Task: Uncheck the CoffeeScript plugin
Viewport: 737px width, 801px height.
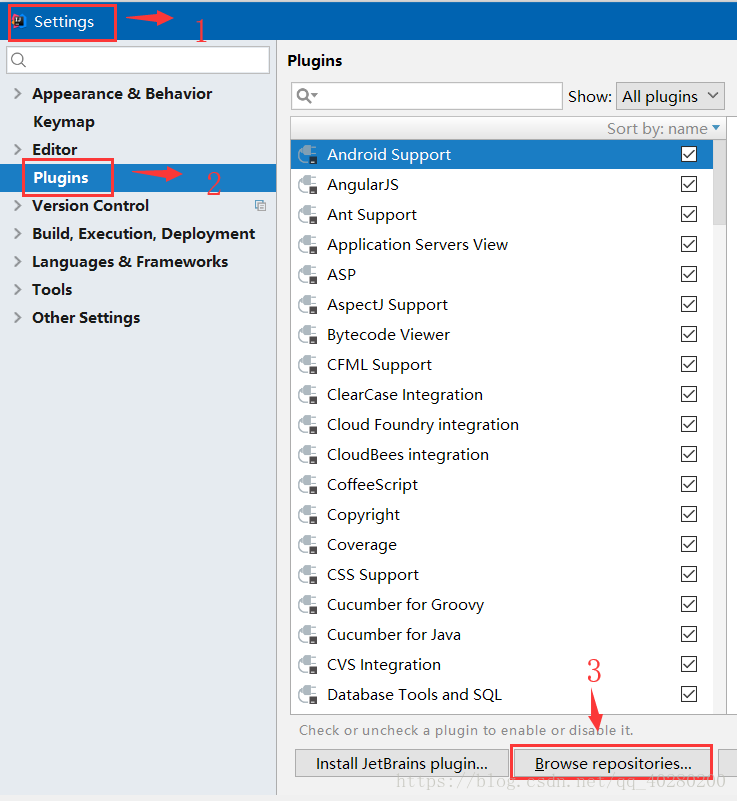Action: 688,484
